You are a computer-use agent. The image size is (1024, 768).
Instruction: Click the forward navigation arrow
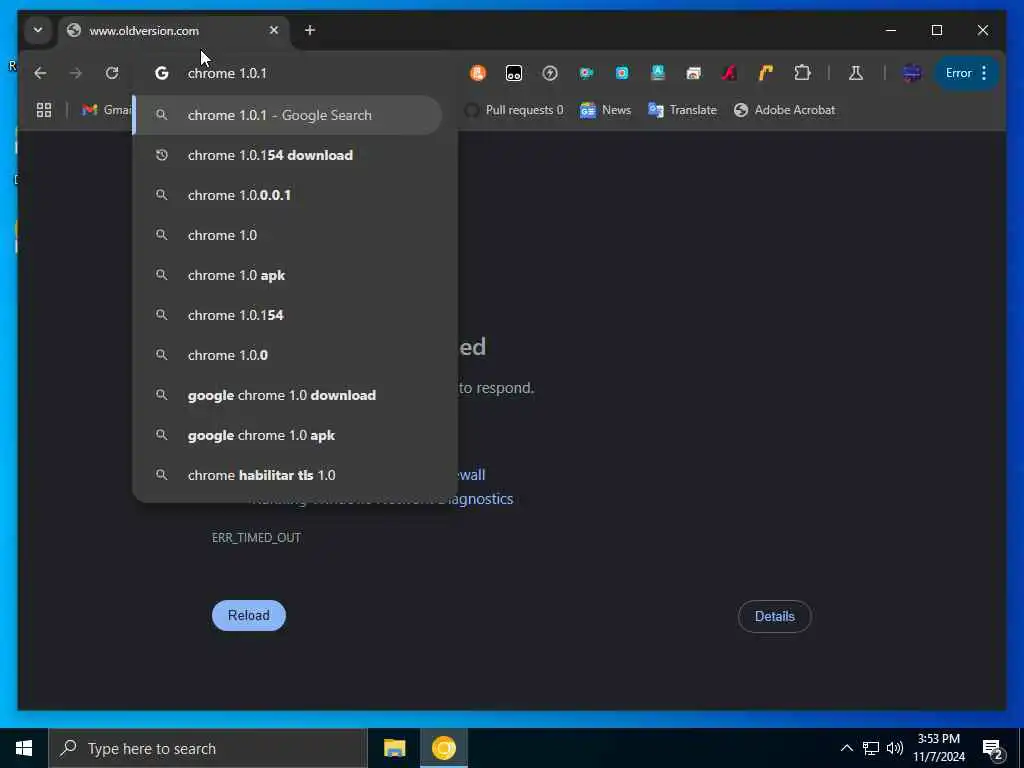76,73
